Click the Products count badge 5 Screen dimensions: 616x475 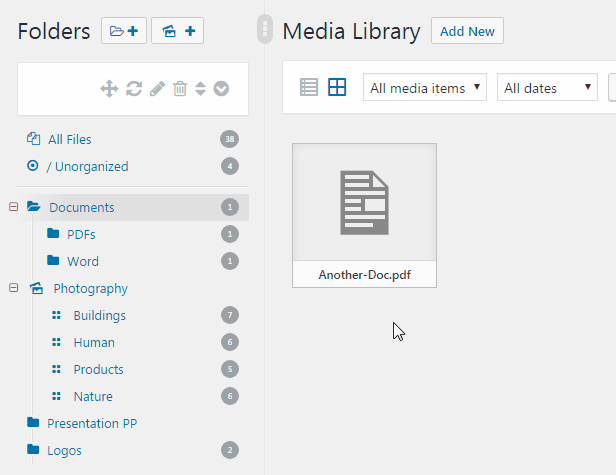pos(230,369)
